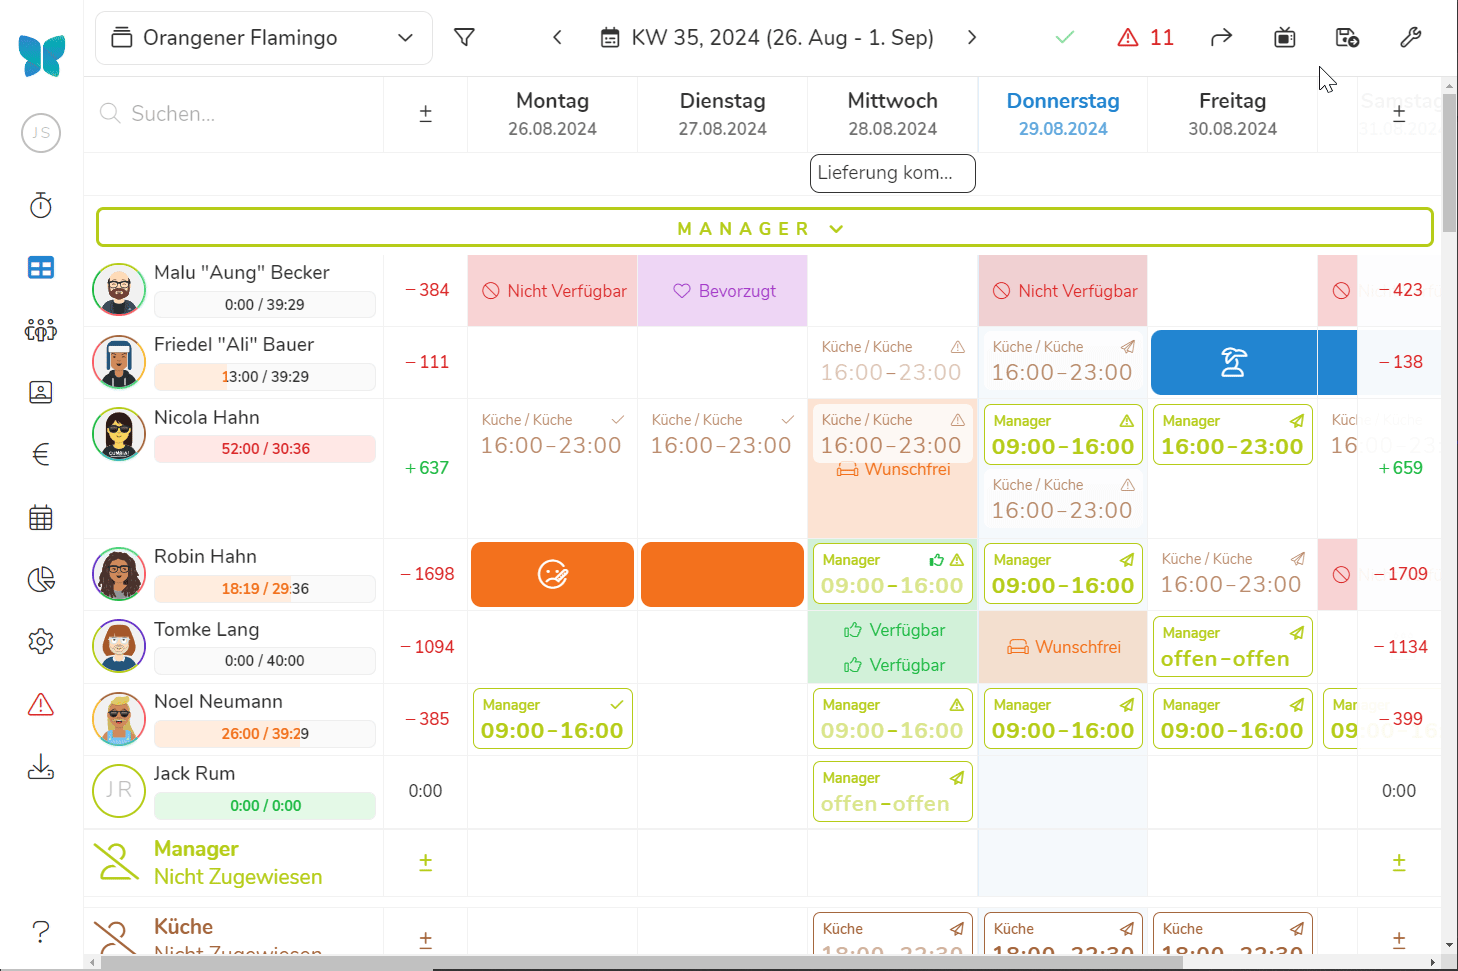Click the share arrow icon in toolbar
Screen dimensions: 1458x971
pos(1221,38)
